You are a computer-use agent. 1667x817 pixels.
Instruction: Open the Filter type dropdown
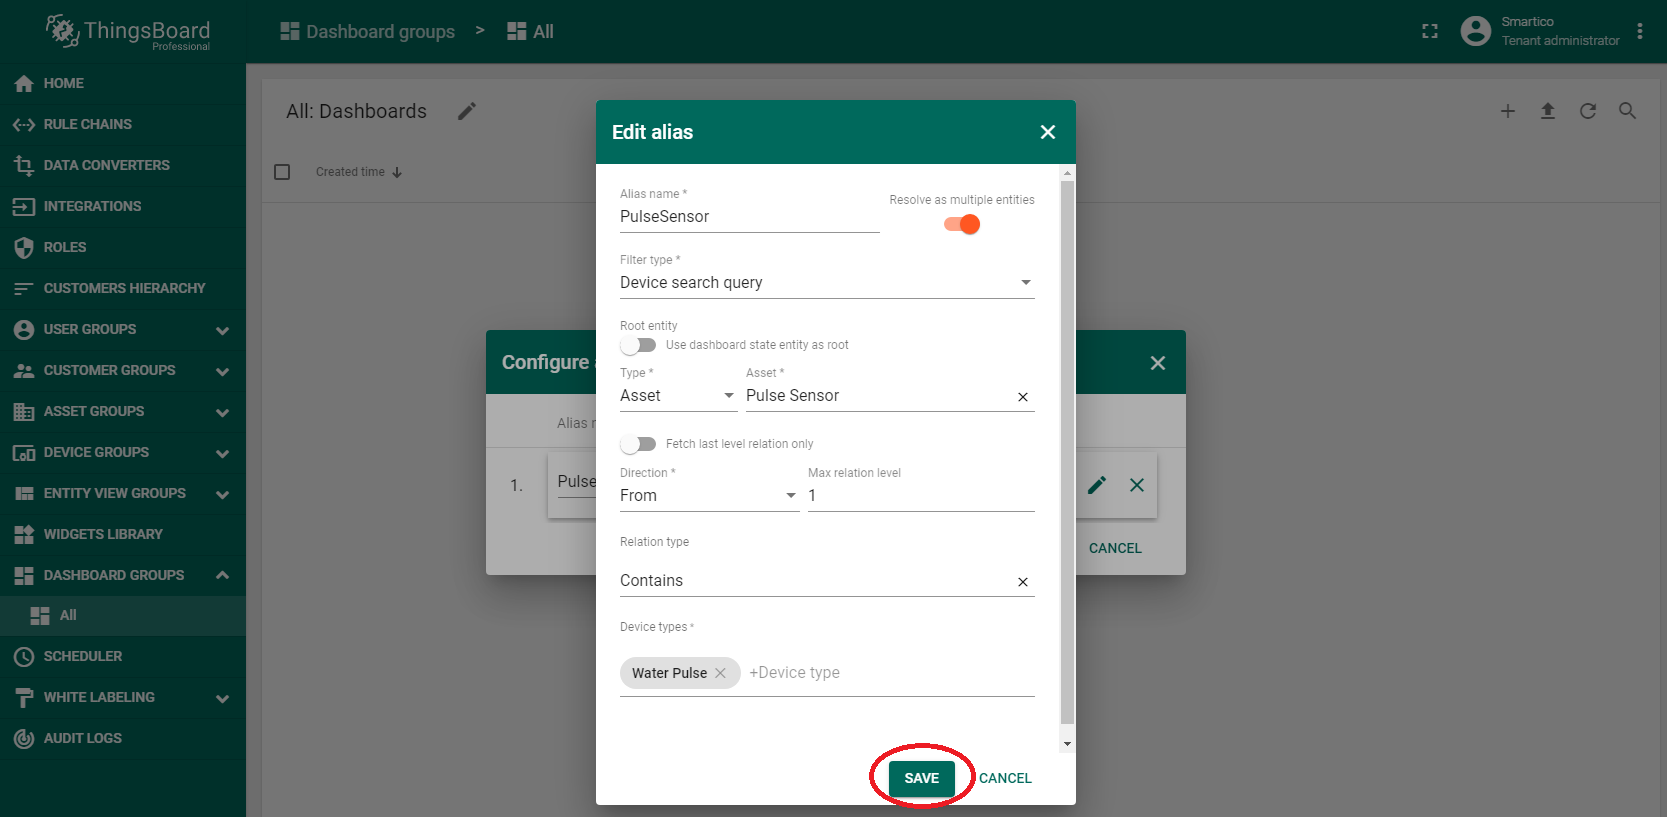pos(826,283)
